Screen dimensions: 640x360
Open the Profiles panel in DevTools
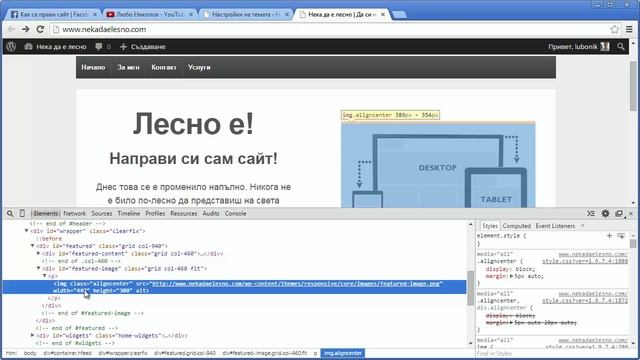click(x=155, y=213)
